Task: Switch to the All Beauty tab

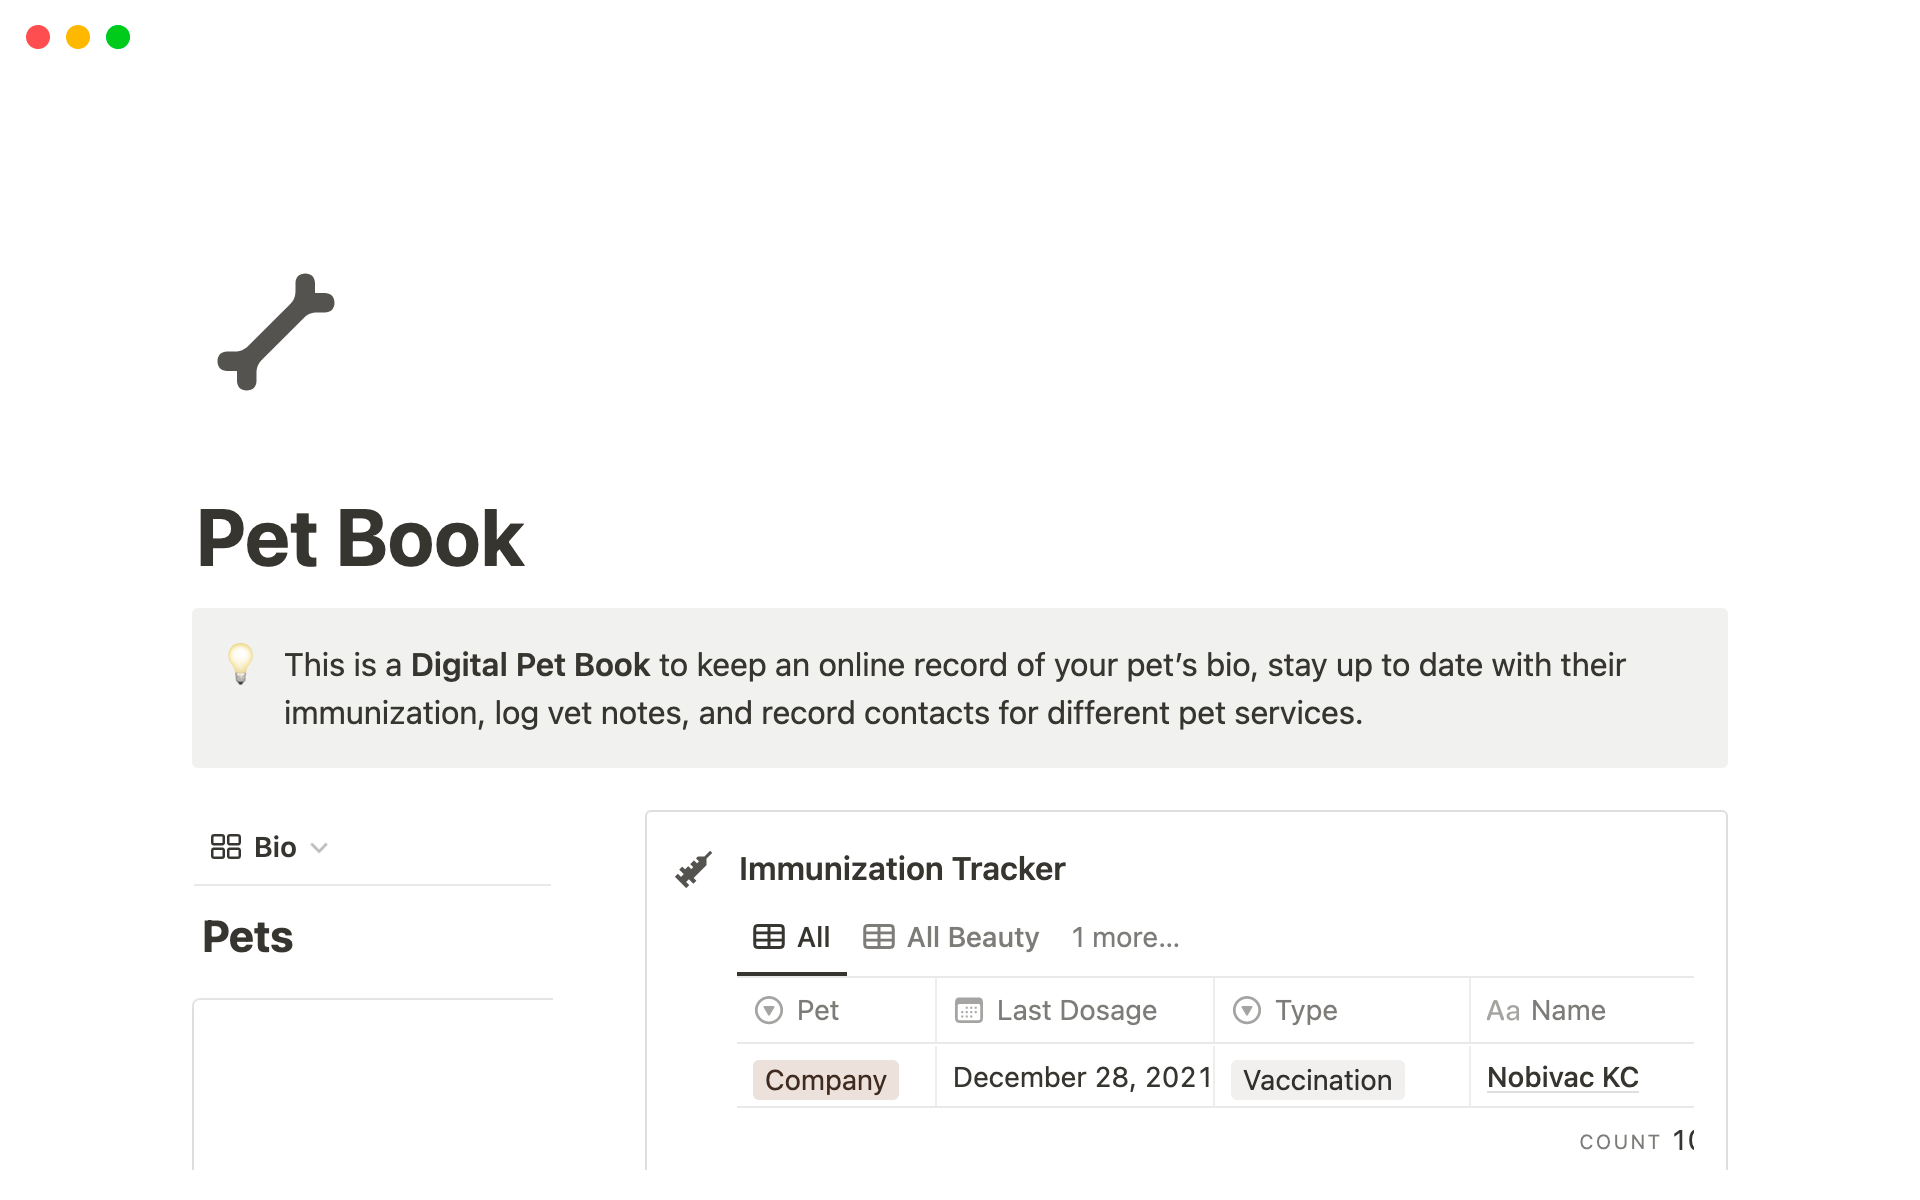Action: click(x=951, y=937)
